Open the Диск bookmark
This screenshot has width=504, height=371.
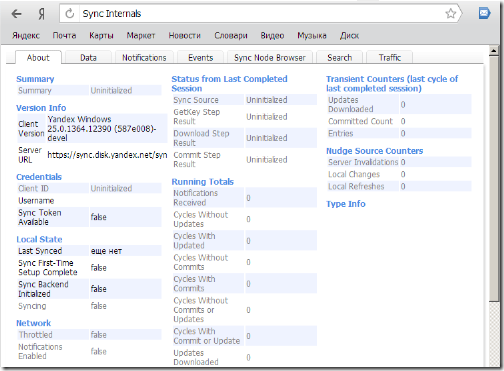349,35
